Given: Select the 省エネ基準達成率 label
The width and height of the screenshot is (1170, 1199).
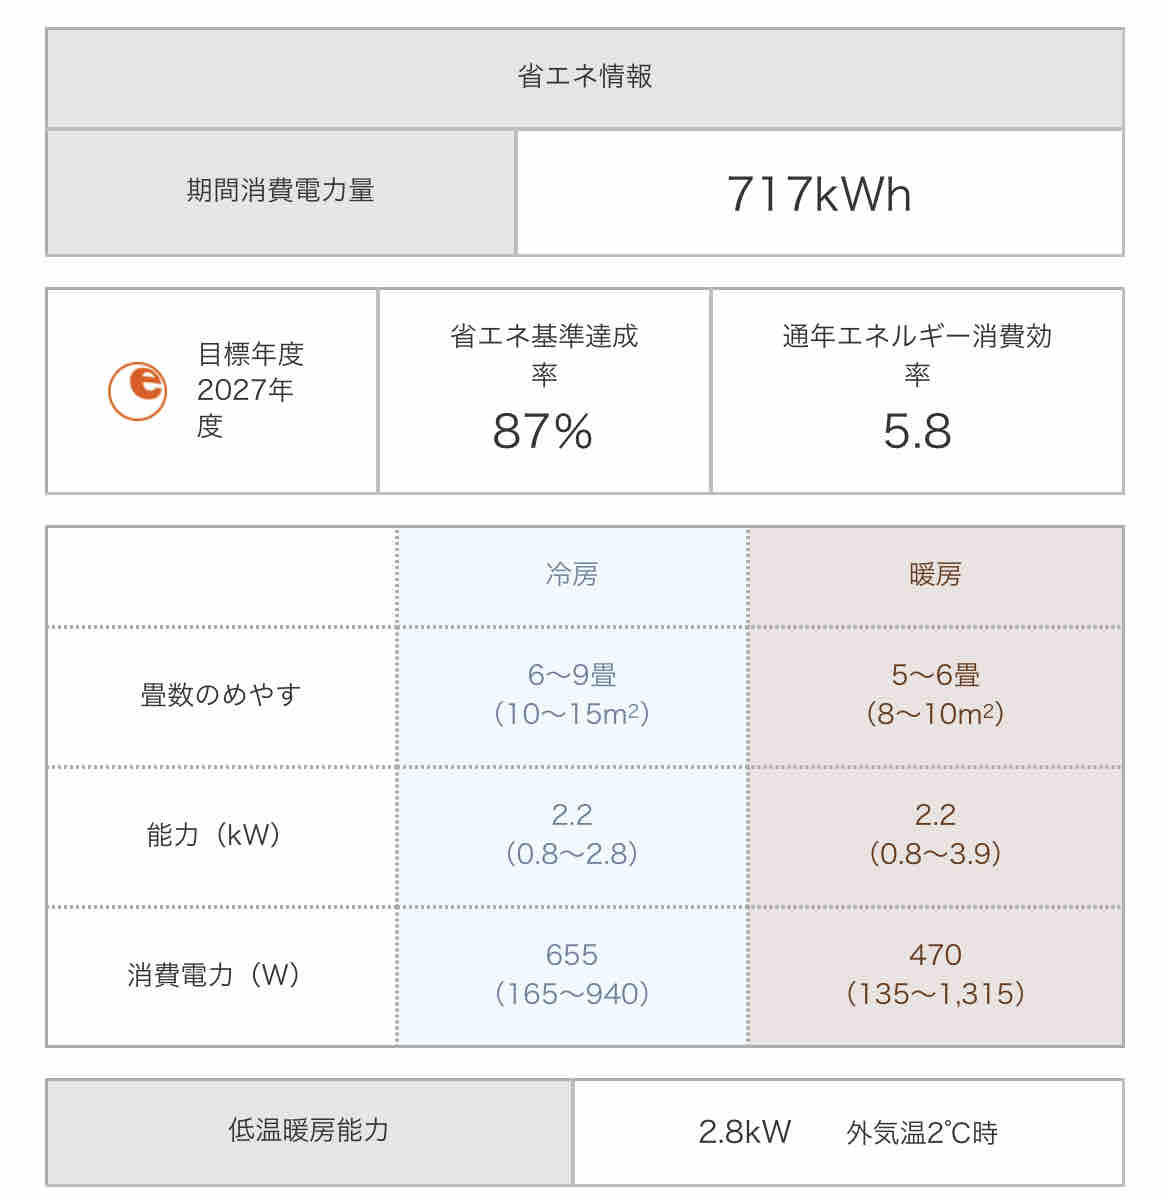Looking at the screenshot, I should click(x=544, y=355).
